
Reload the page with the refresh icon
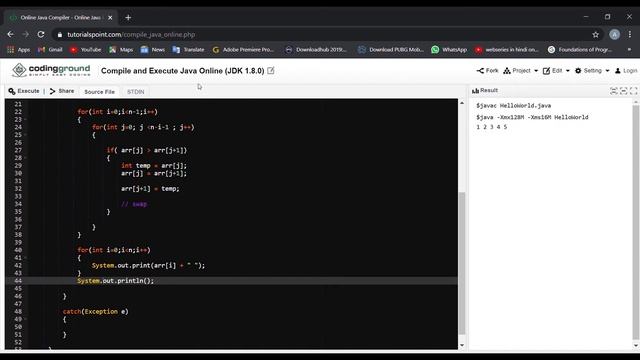pos(41,35)
